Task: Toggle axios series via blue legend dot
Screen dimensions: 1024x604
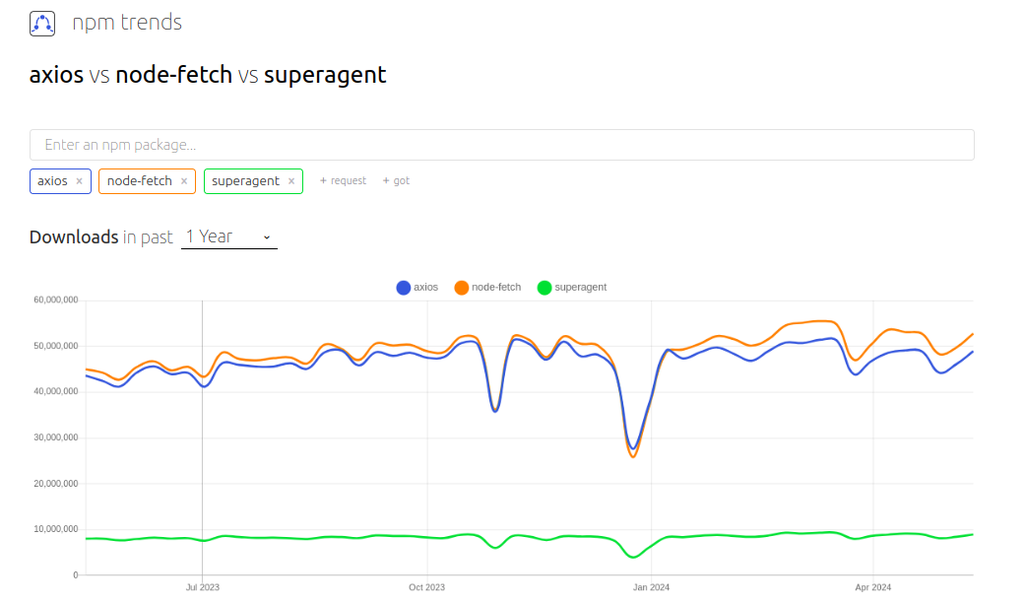Action: [x=404, y=288]
